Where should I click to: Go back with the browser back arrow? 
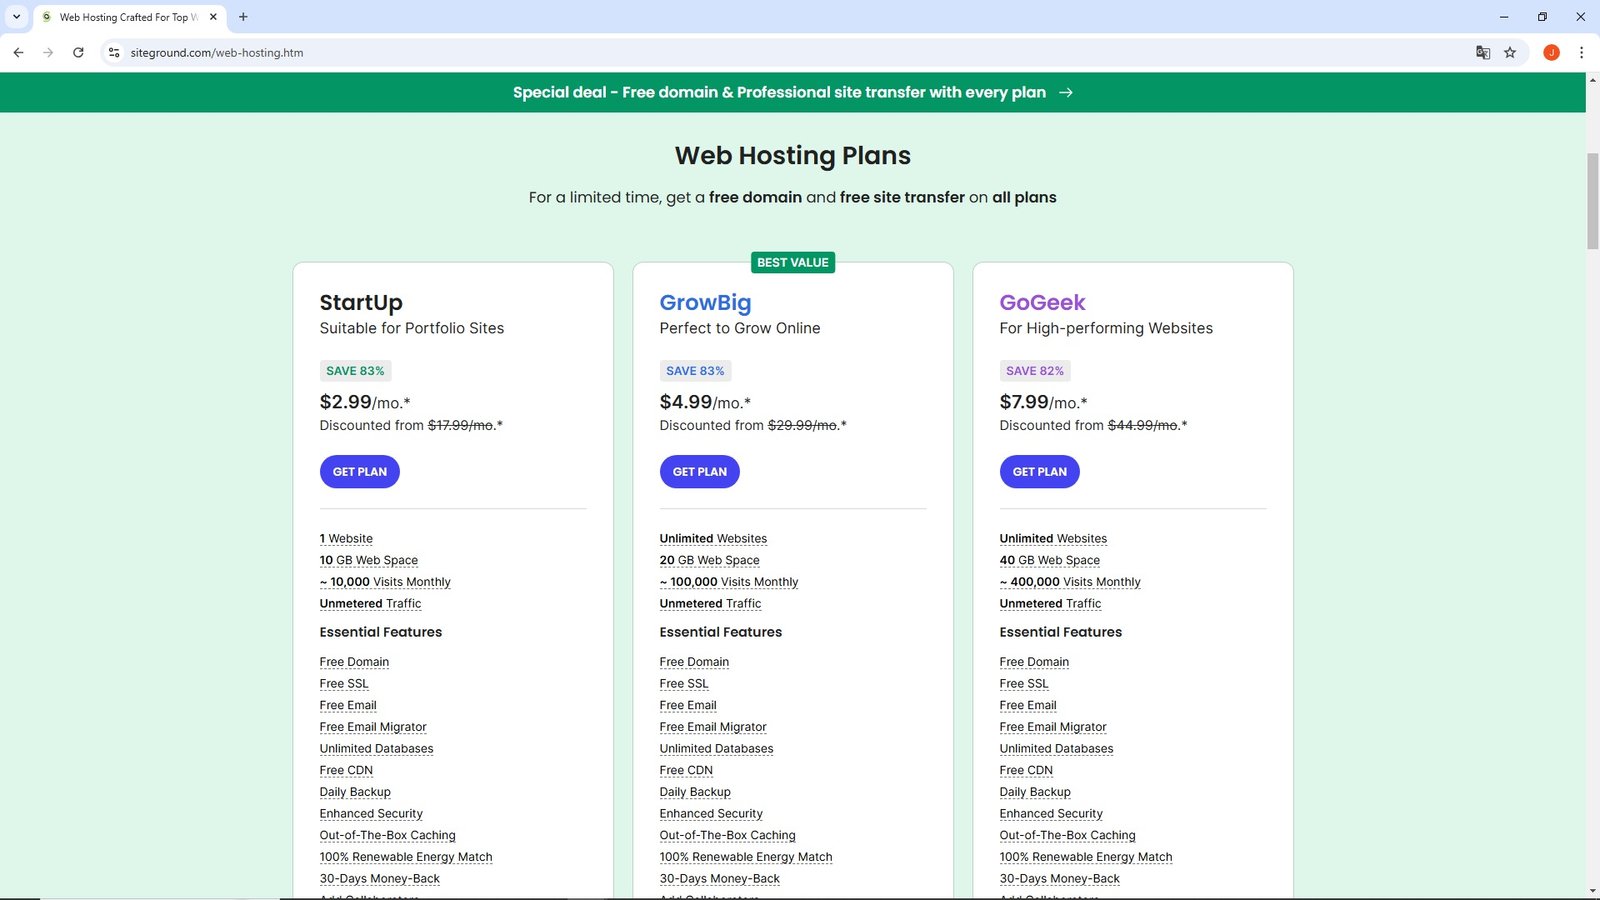(18, 52)
